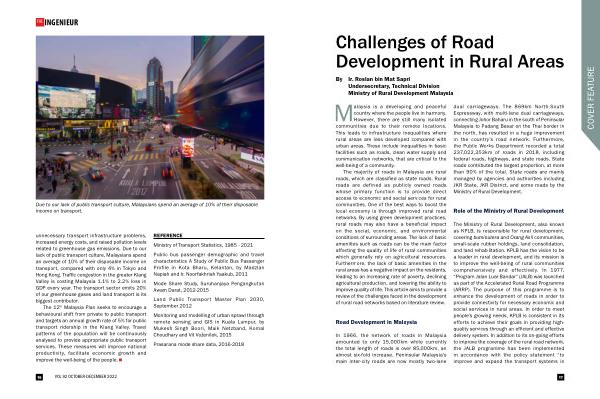
Task: Click the large drop cap letter M
Action: (x=344, y=113)
